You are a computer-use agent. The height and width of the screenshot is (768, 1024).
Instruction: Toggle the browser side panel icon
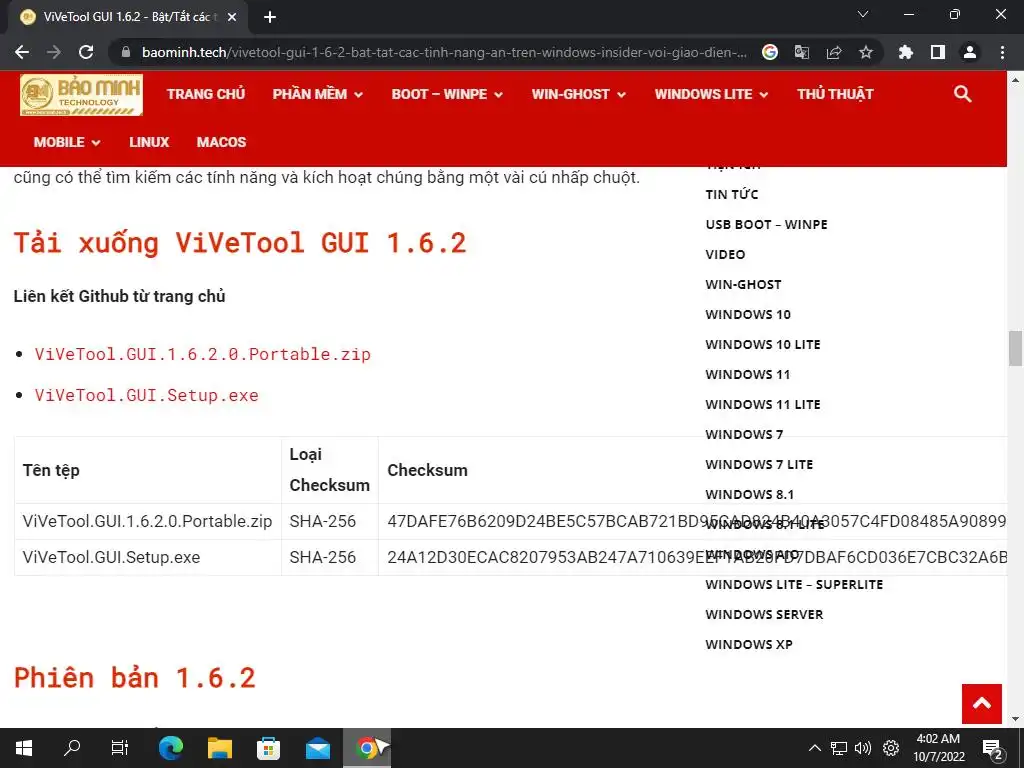(x=938, y=52)
